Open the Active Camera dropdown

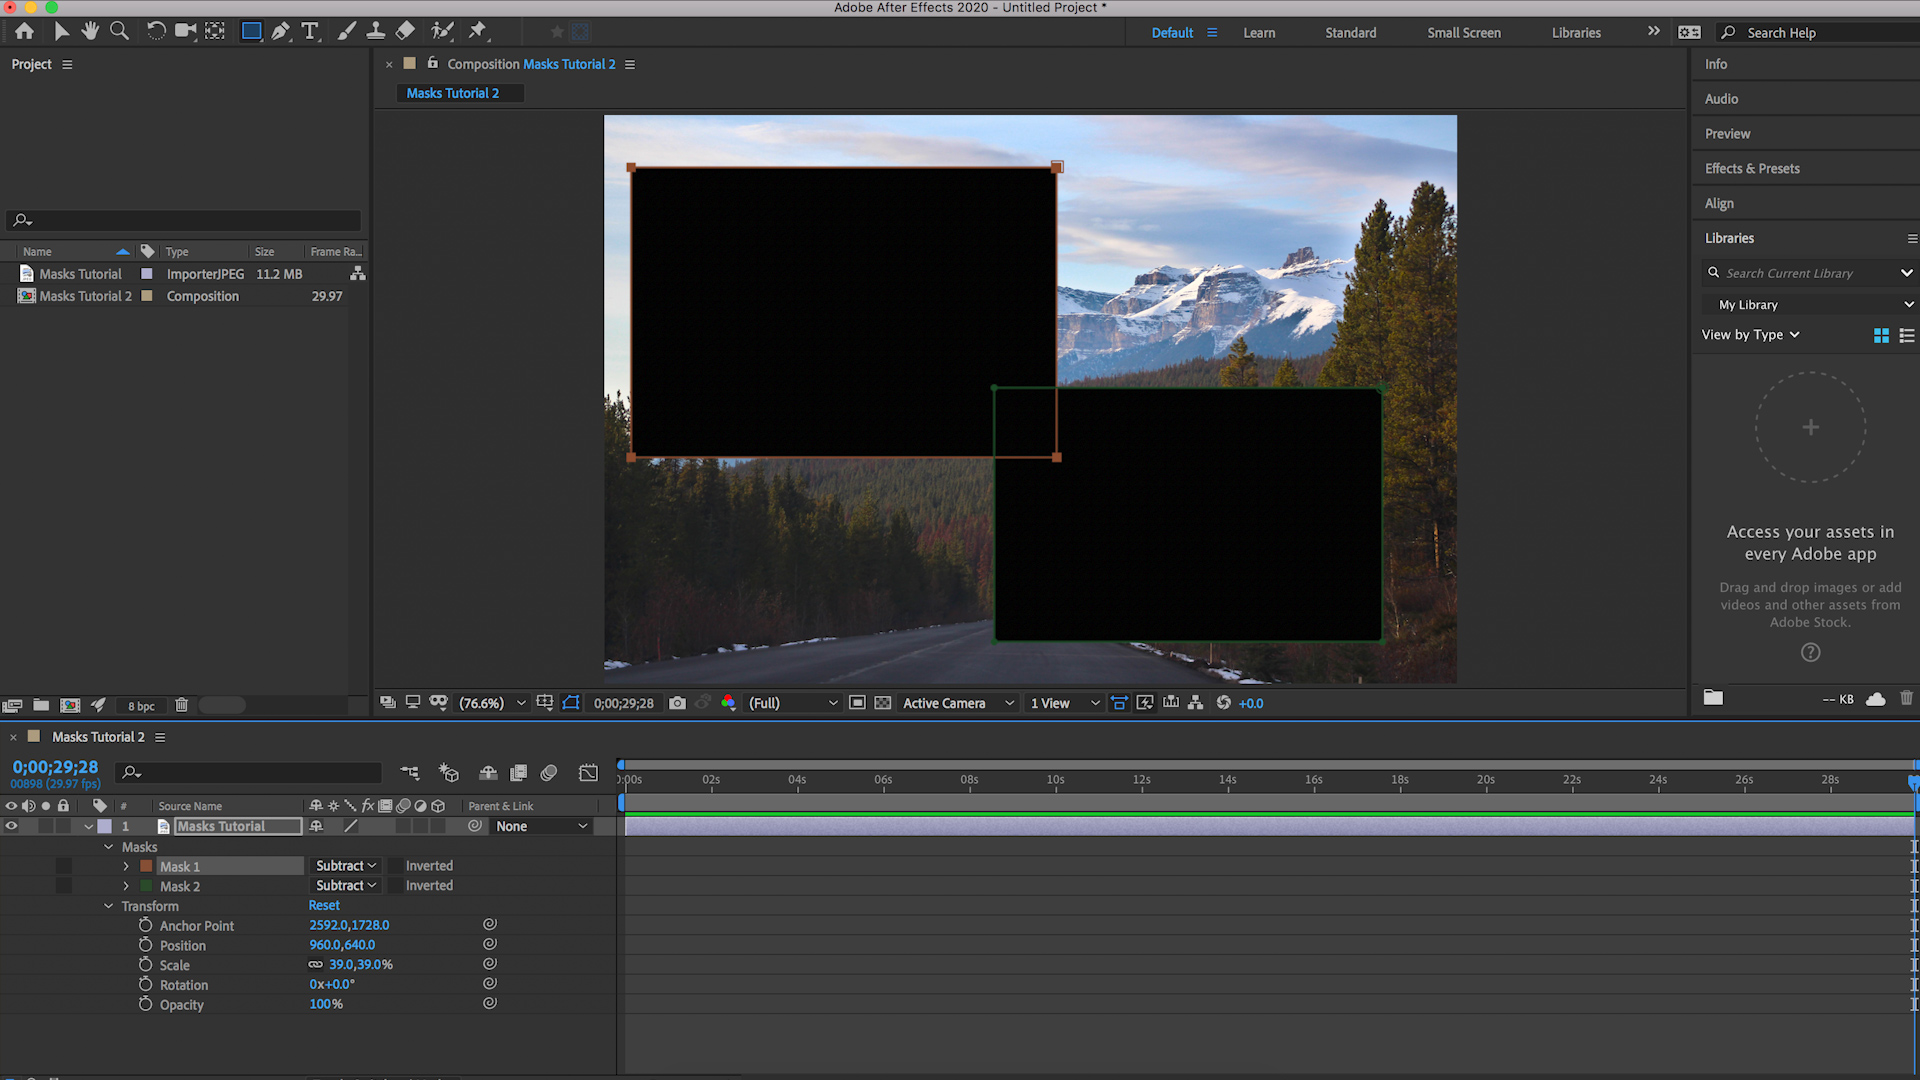955,703
